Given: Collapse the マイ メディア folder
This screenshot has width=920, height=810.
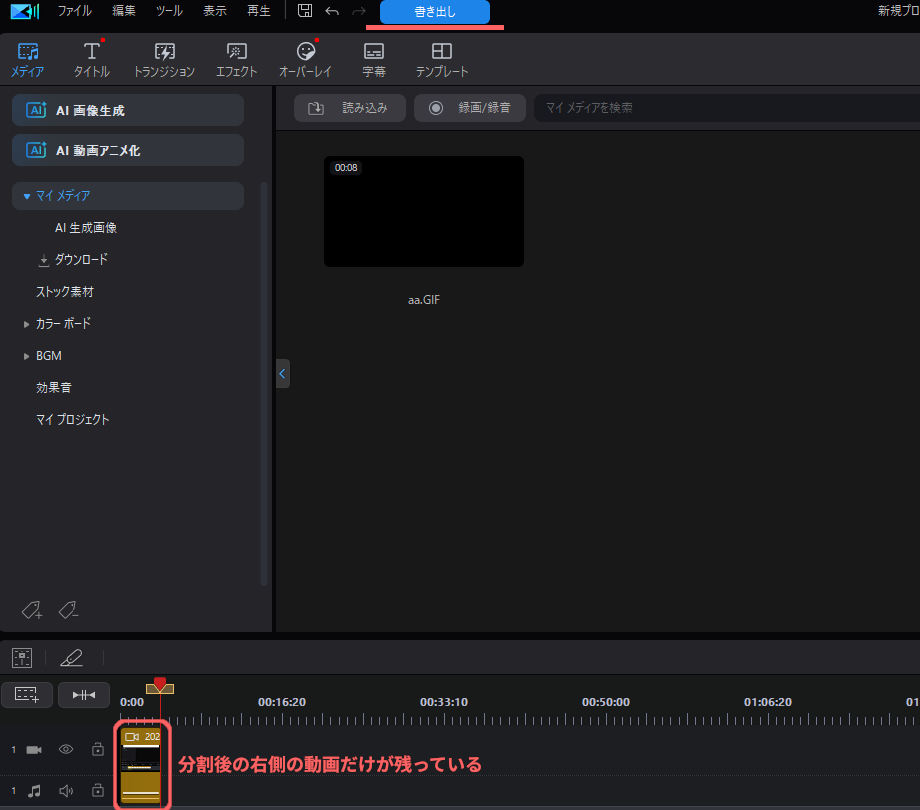Looking at the screenshot, I should [27, 196].
